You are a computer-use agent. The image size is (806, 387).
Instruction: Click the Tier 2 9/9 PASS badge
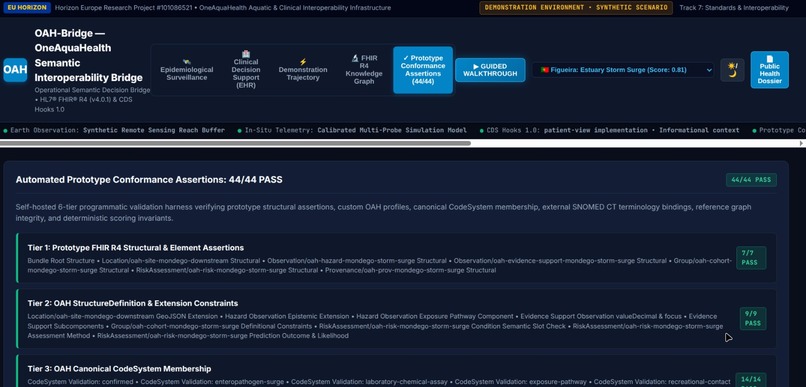pyautogui.click(x=753, y=318)
